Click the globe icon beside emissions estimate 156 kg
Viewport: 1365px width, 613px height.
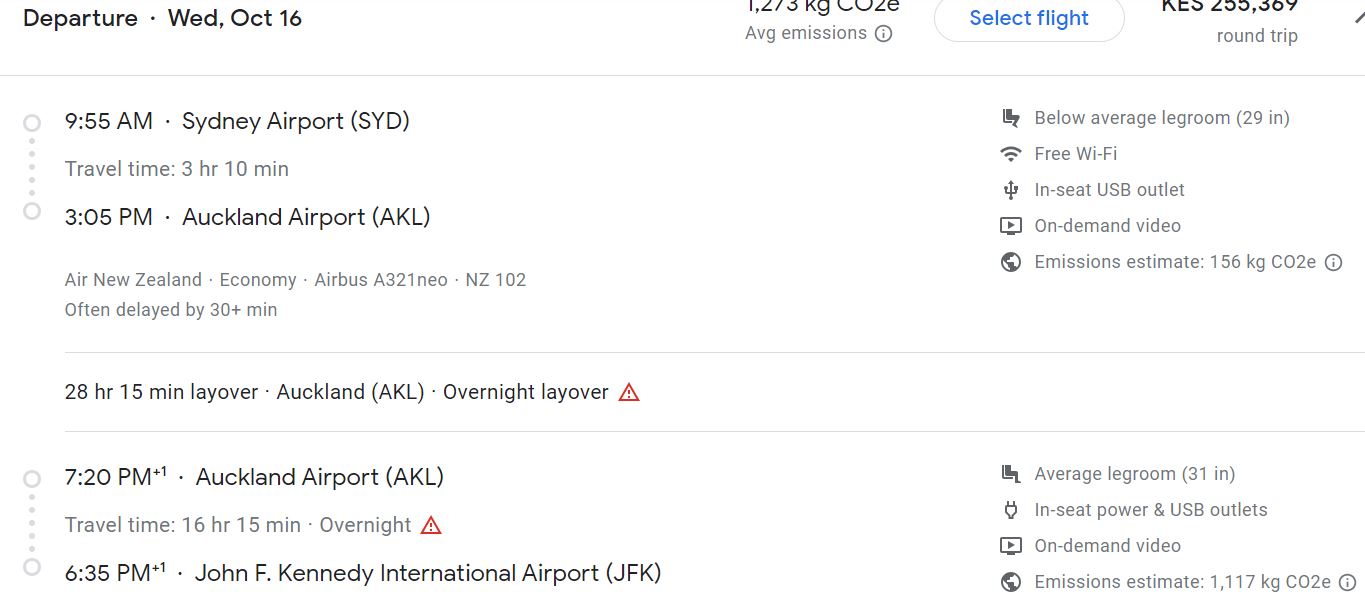click(x=1010, y=261)
